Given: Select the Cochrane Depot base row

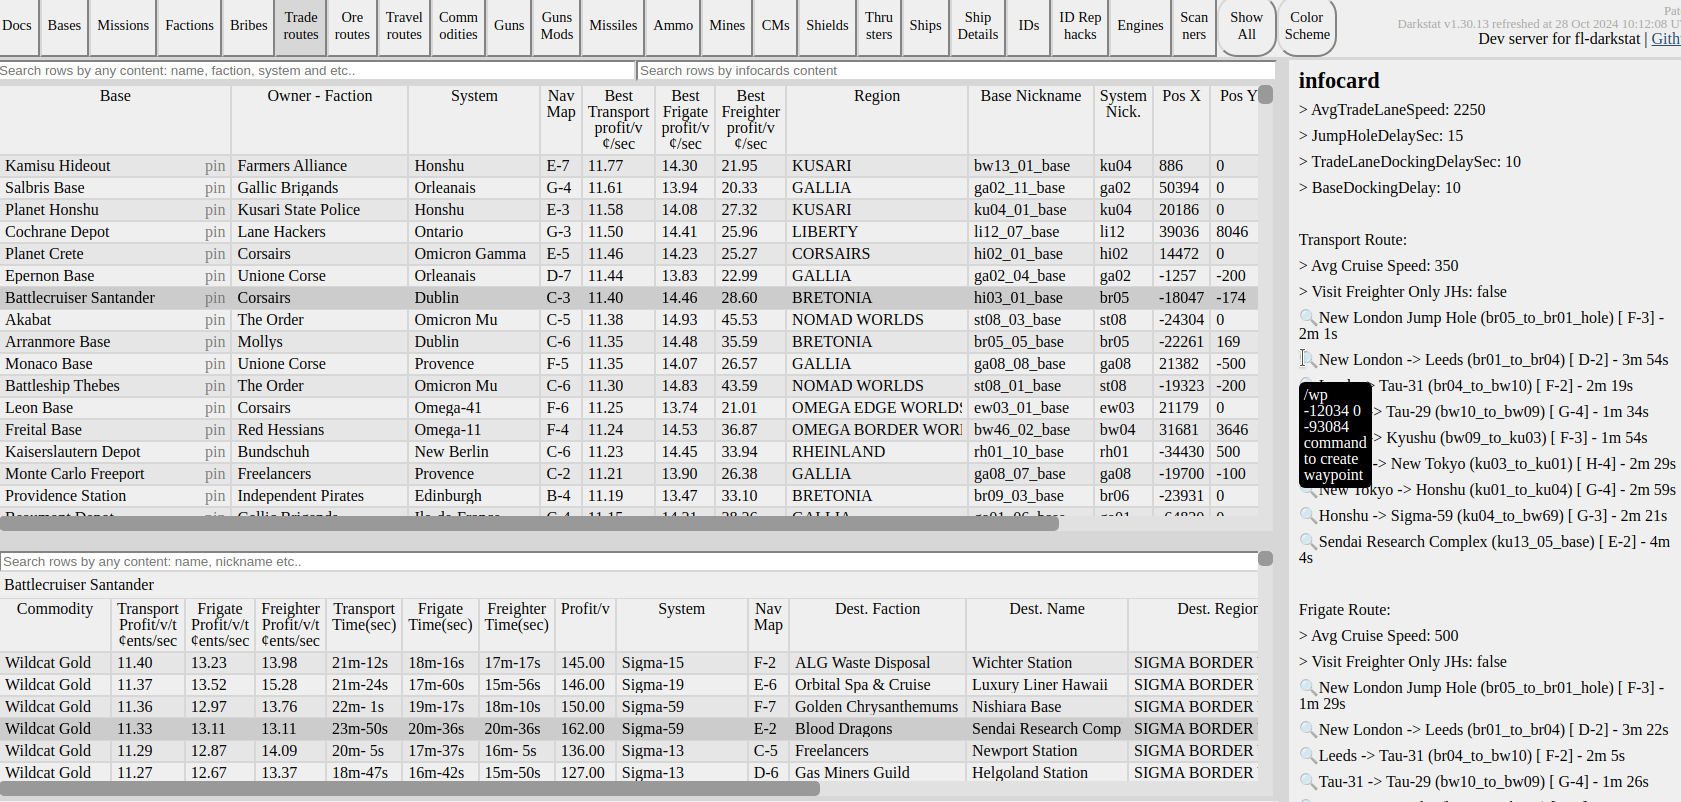Looking at the screenshot, I should [x=629, y=232].
